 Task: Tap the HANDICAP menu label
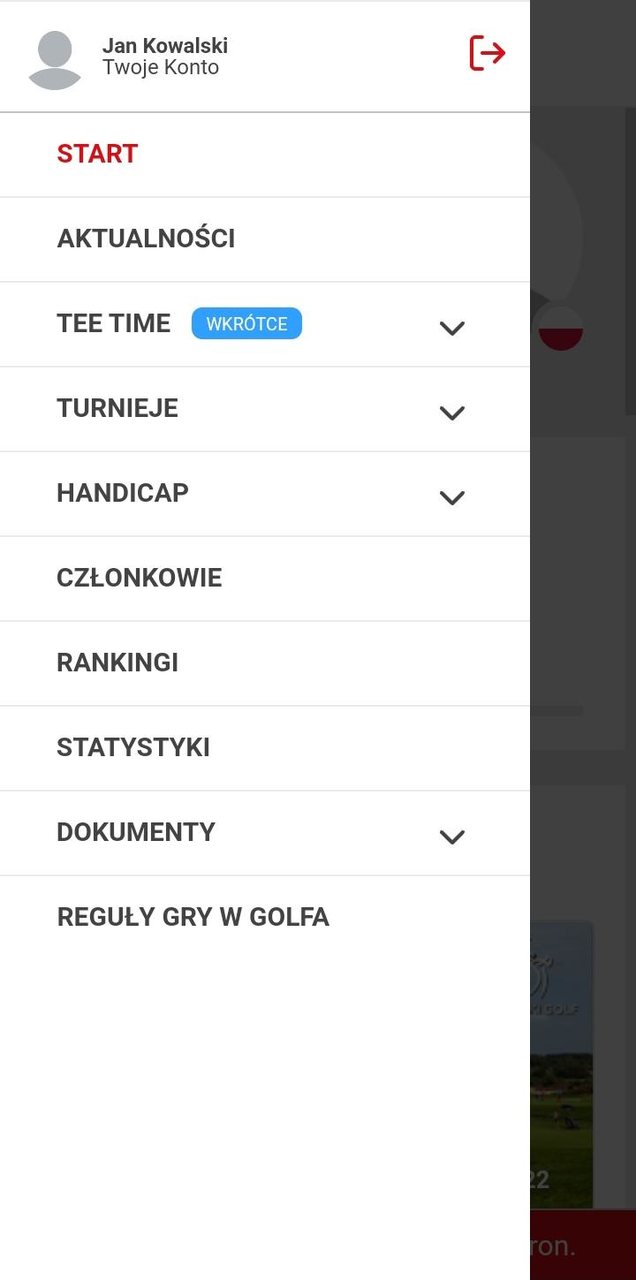[122, 493]
